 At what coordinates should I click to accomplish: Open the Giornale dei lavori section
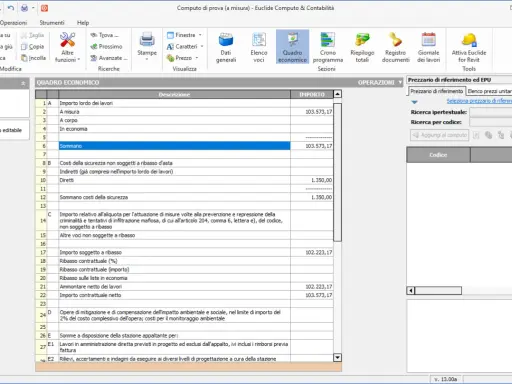[x=429, y=47]
